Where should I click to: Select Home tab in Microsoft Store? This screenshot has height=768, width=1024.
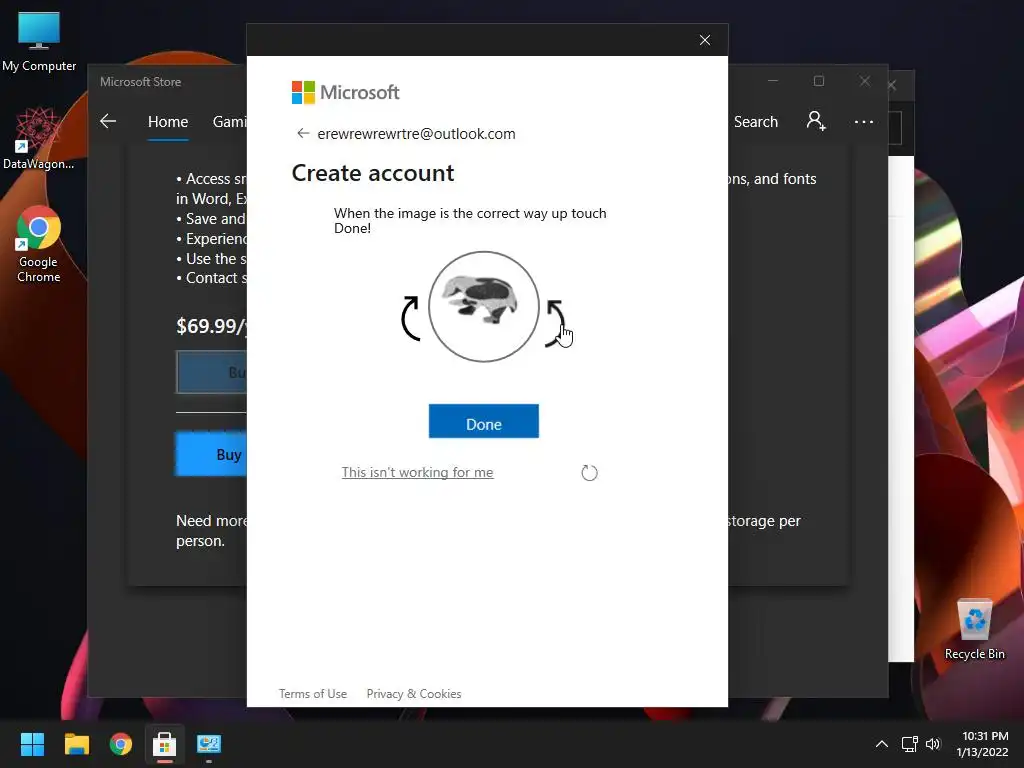click(x=168, y=122)
